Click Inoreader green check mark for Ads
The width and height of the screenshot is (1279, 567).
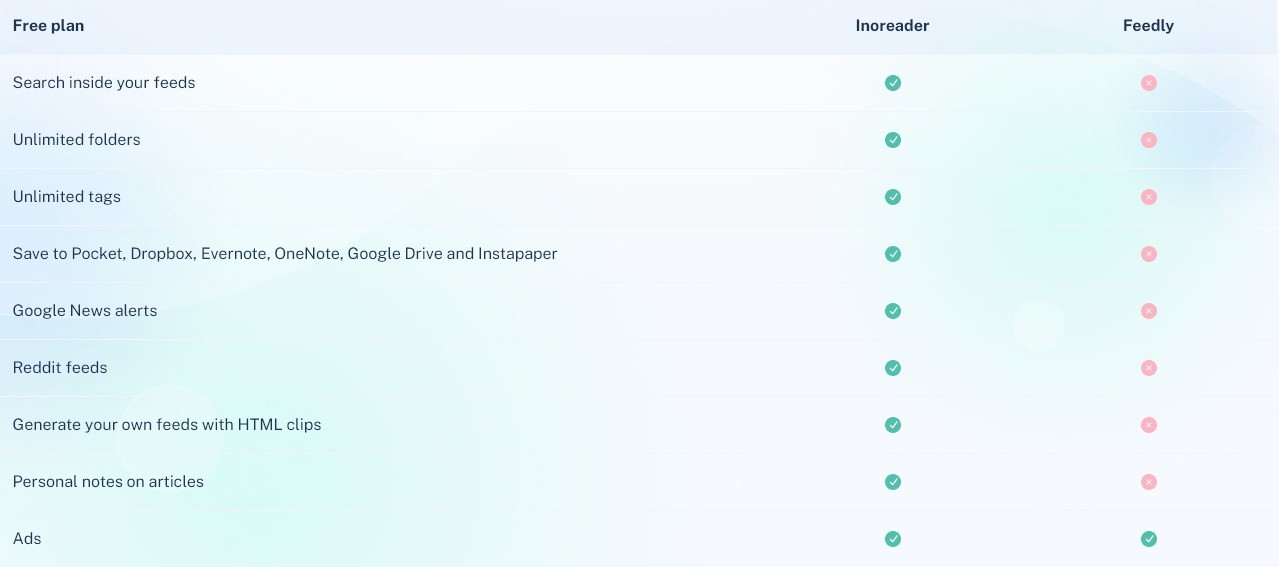click(x=893, y=539)
